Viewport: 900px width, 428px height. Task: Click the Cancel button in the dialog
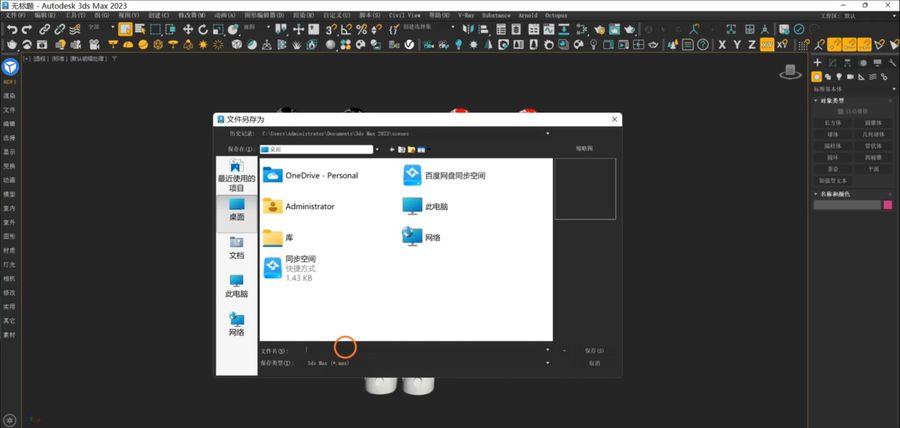coord(594,363)
